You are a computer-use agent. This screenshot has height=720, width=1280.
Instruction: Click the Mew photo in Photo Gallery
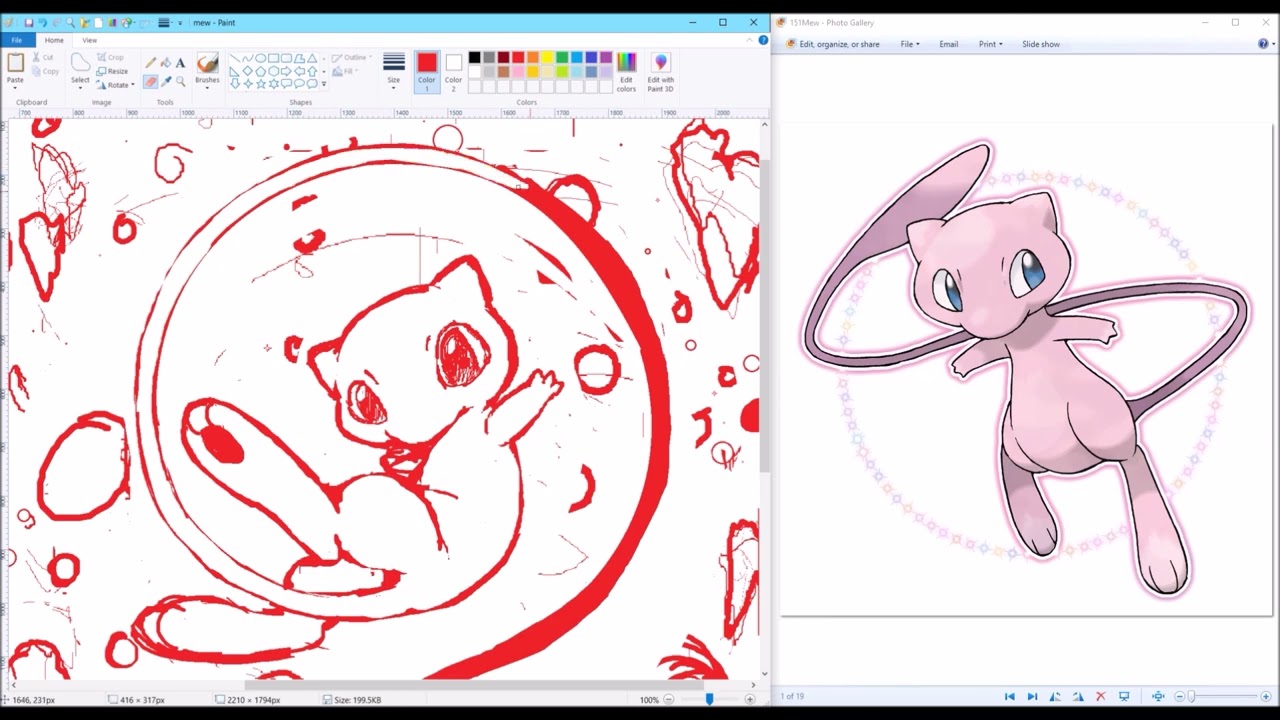click(x=1026, y=370)
